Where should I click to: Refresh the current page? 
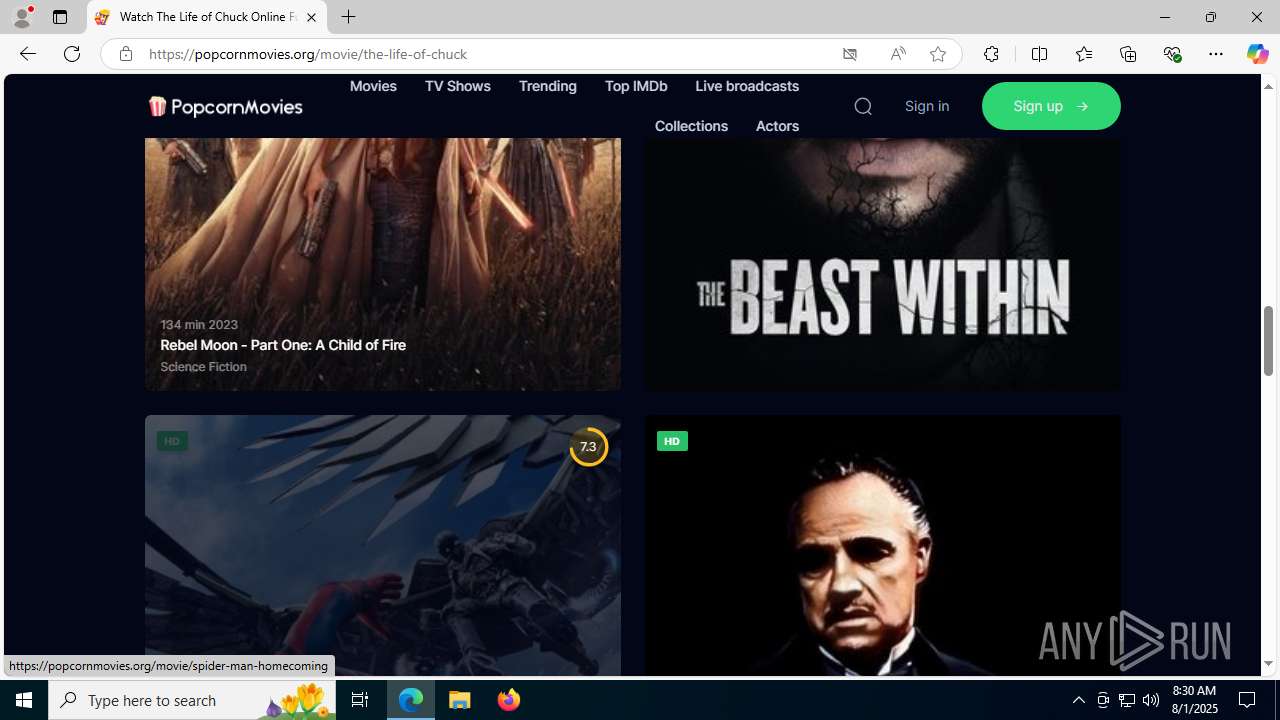72,54
